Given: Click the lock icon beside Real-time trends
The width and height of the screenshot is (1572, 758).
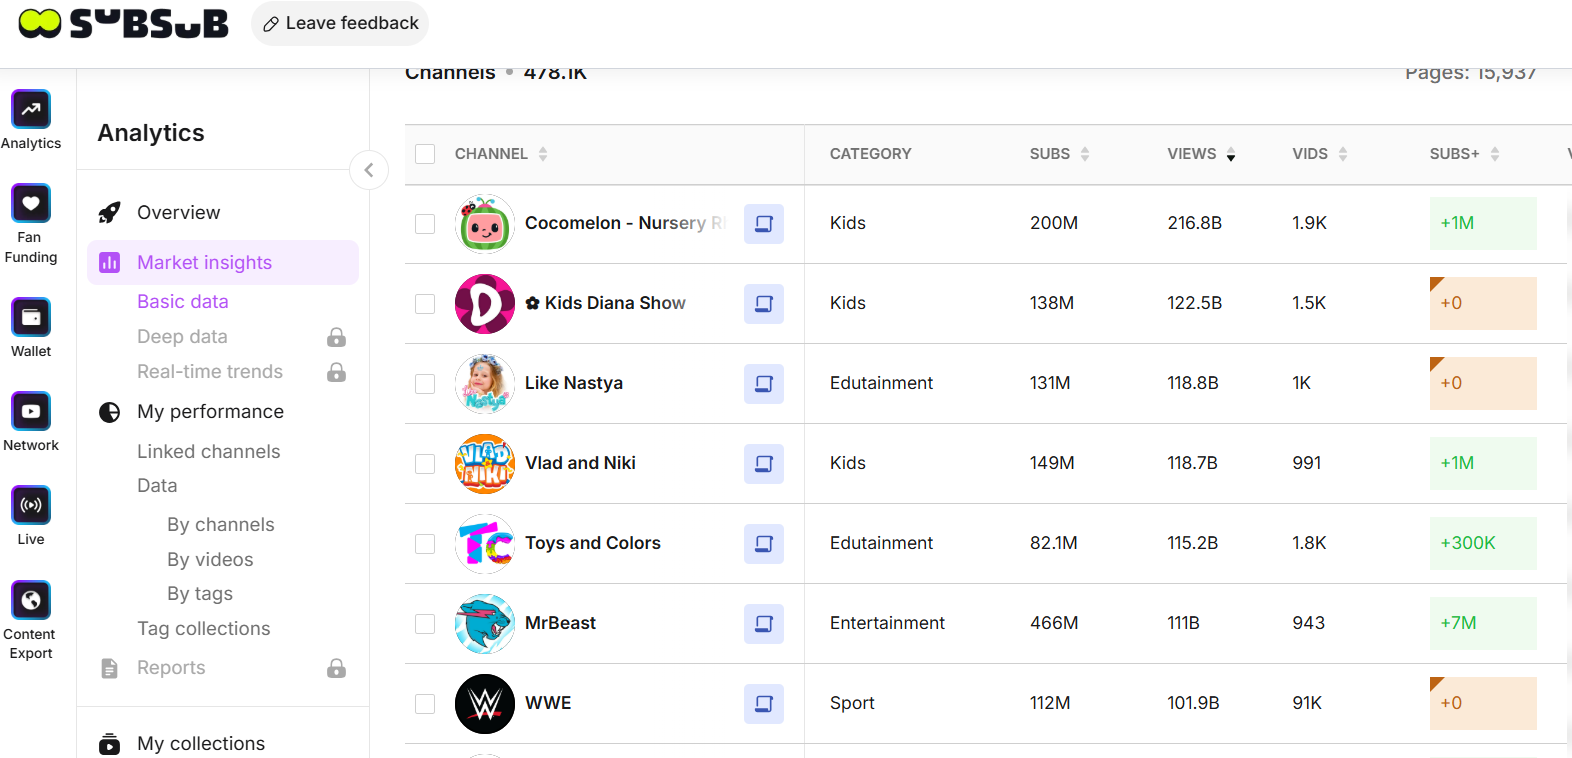Looking at the screenshot, I should (x=337, y=372).
